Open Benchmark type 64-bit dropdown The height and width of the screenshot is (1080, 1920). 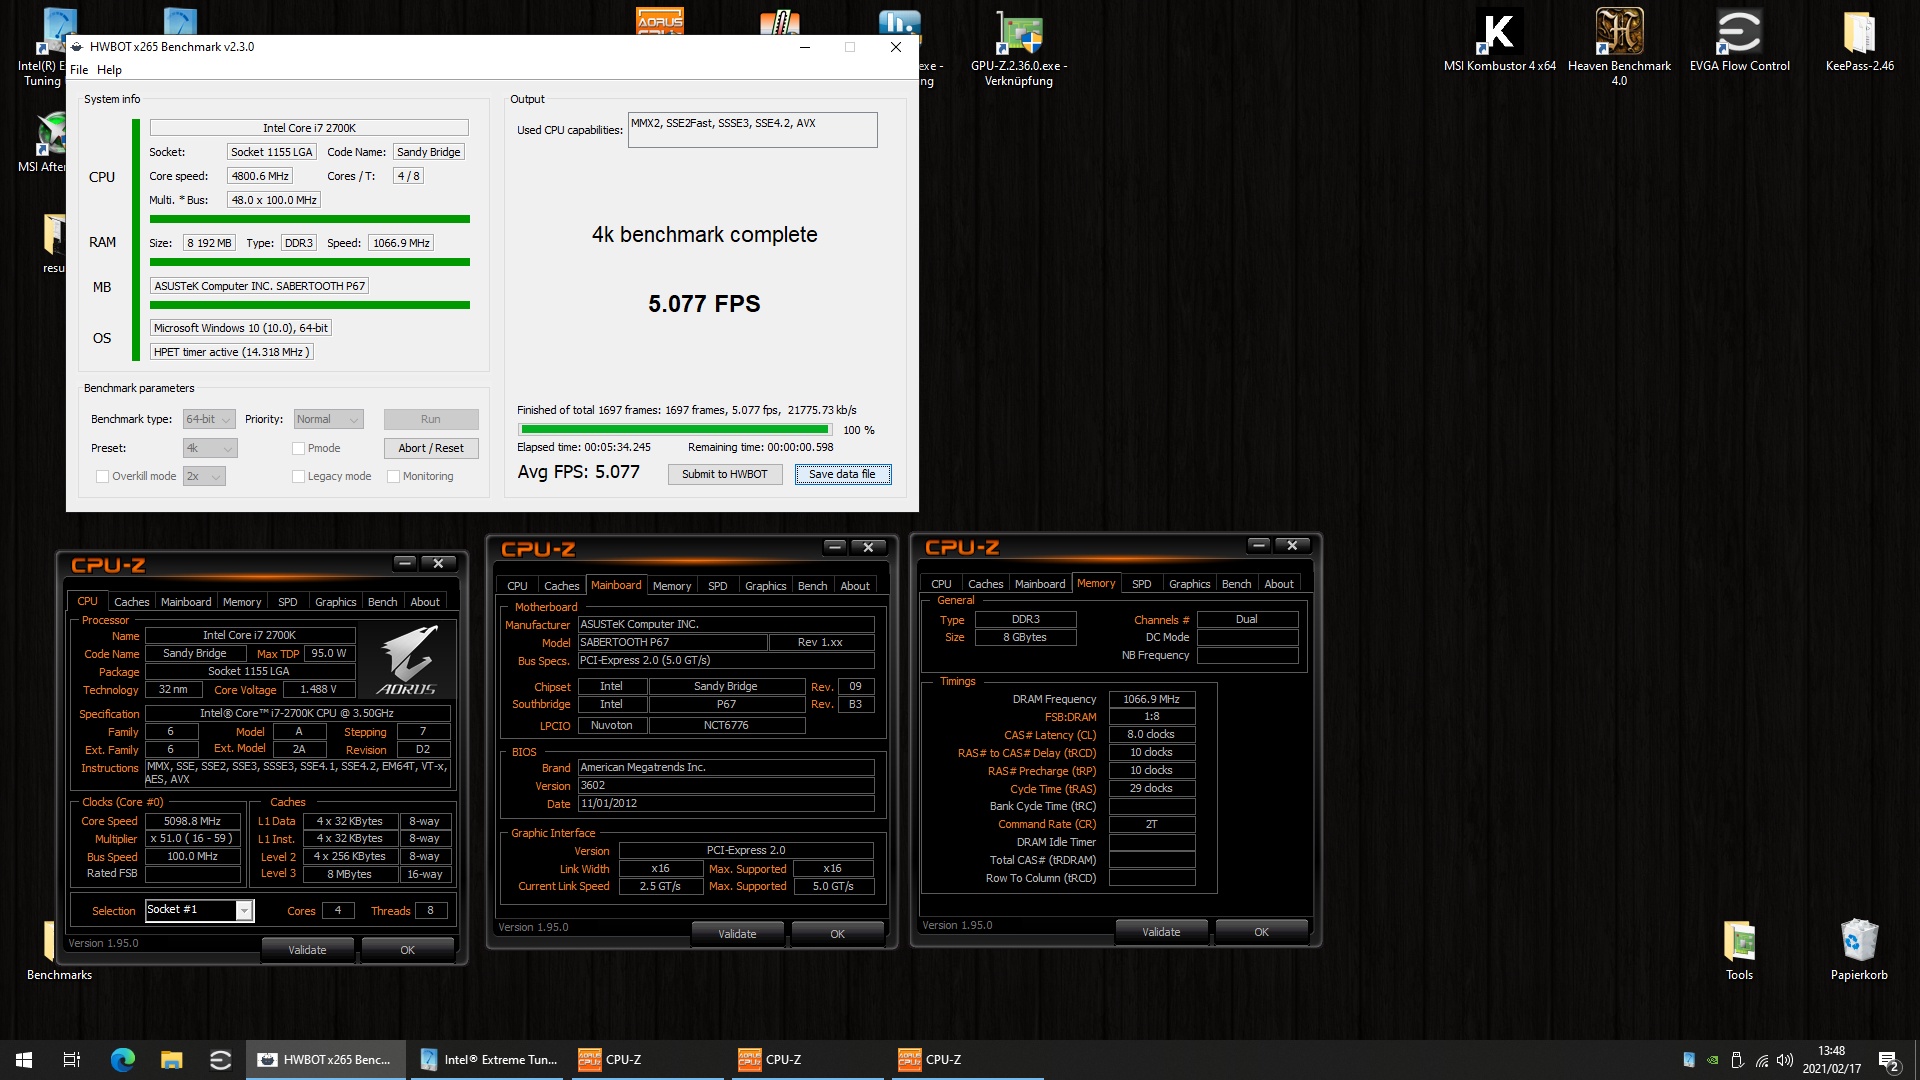209,420
